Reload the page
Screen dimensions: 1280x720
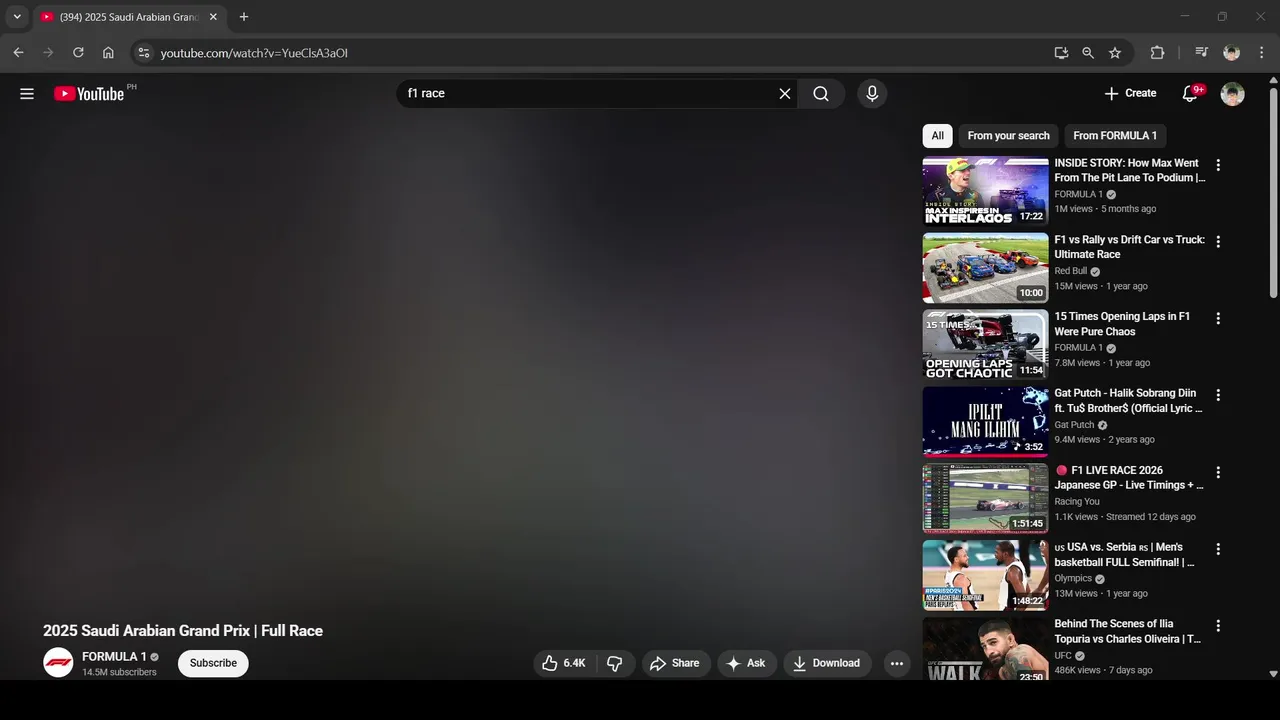78,53
